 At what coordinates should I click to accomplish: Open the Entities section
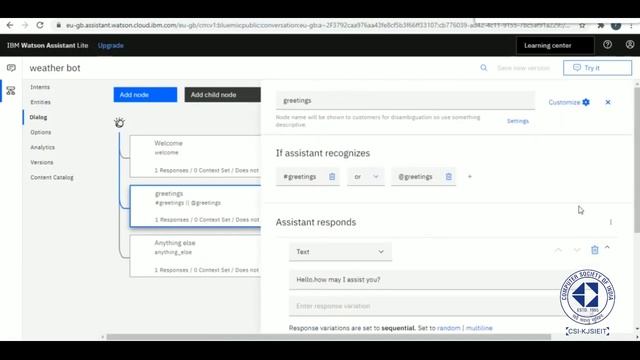(40, 102)
